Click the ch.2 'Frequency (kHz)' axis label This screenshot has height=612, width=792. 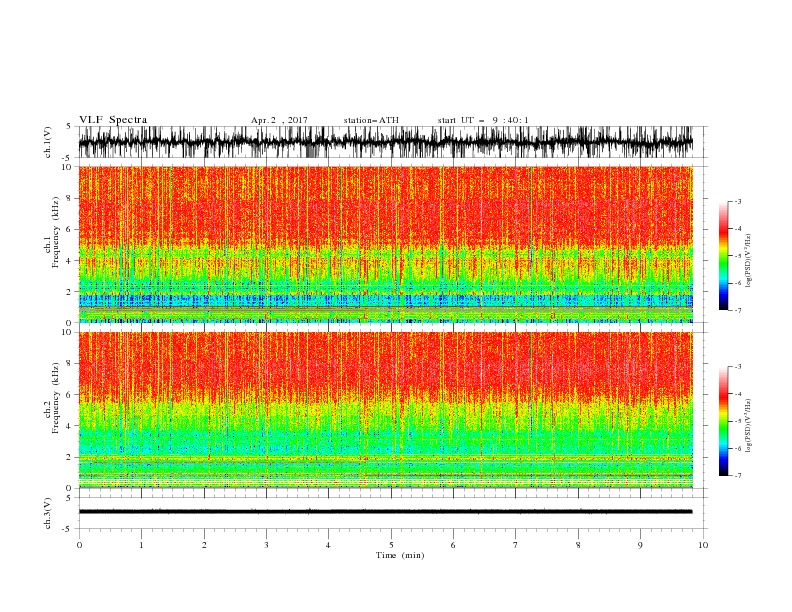click(x=55, y=398)
